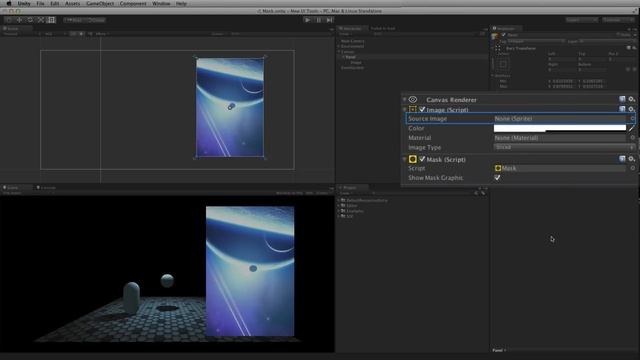This screenshot has width=640, height=360.
Task: Open the GameObject menu
Action: pyautogui.click(x=100, y=3)
